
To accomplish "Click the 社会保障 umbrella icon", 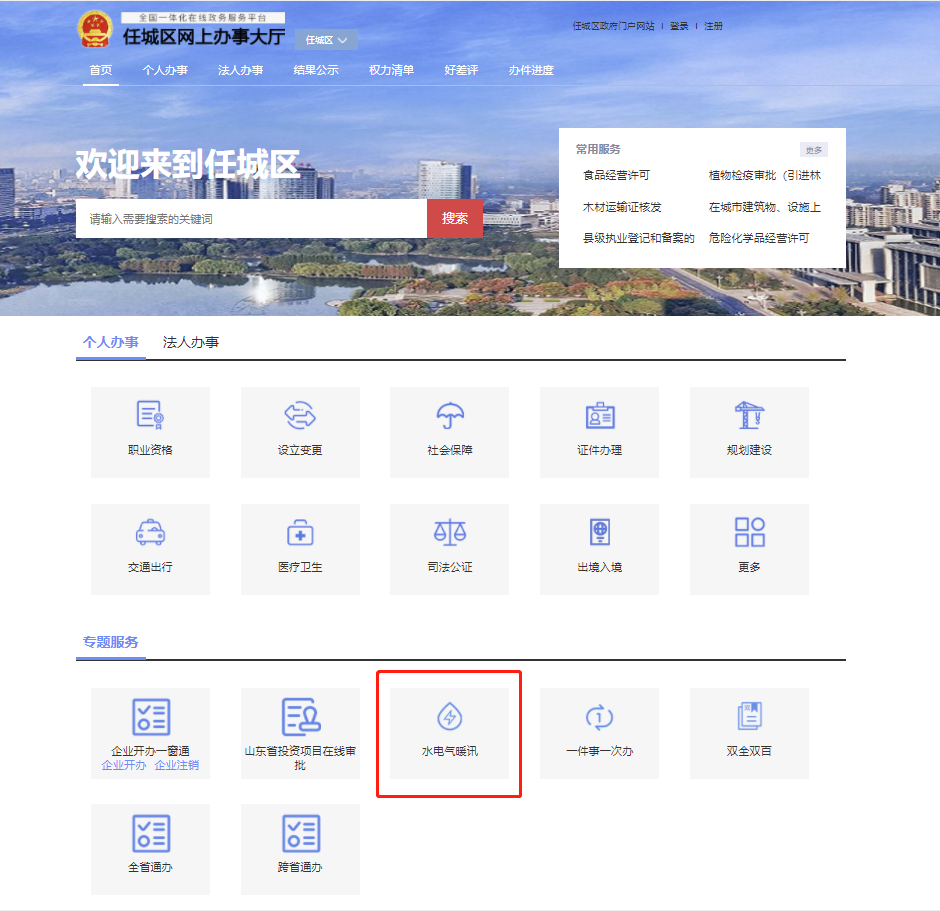I will [x=449, y=415].
